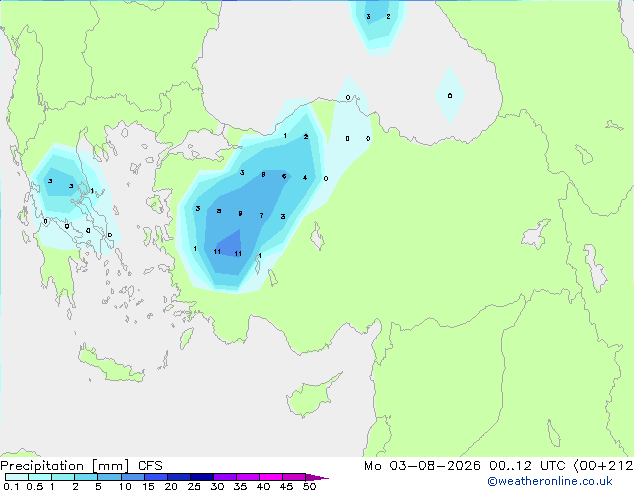Click the island of Cyprus on the map

pyautogui.click(x=312, y=397)
